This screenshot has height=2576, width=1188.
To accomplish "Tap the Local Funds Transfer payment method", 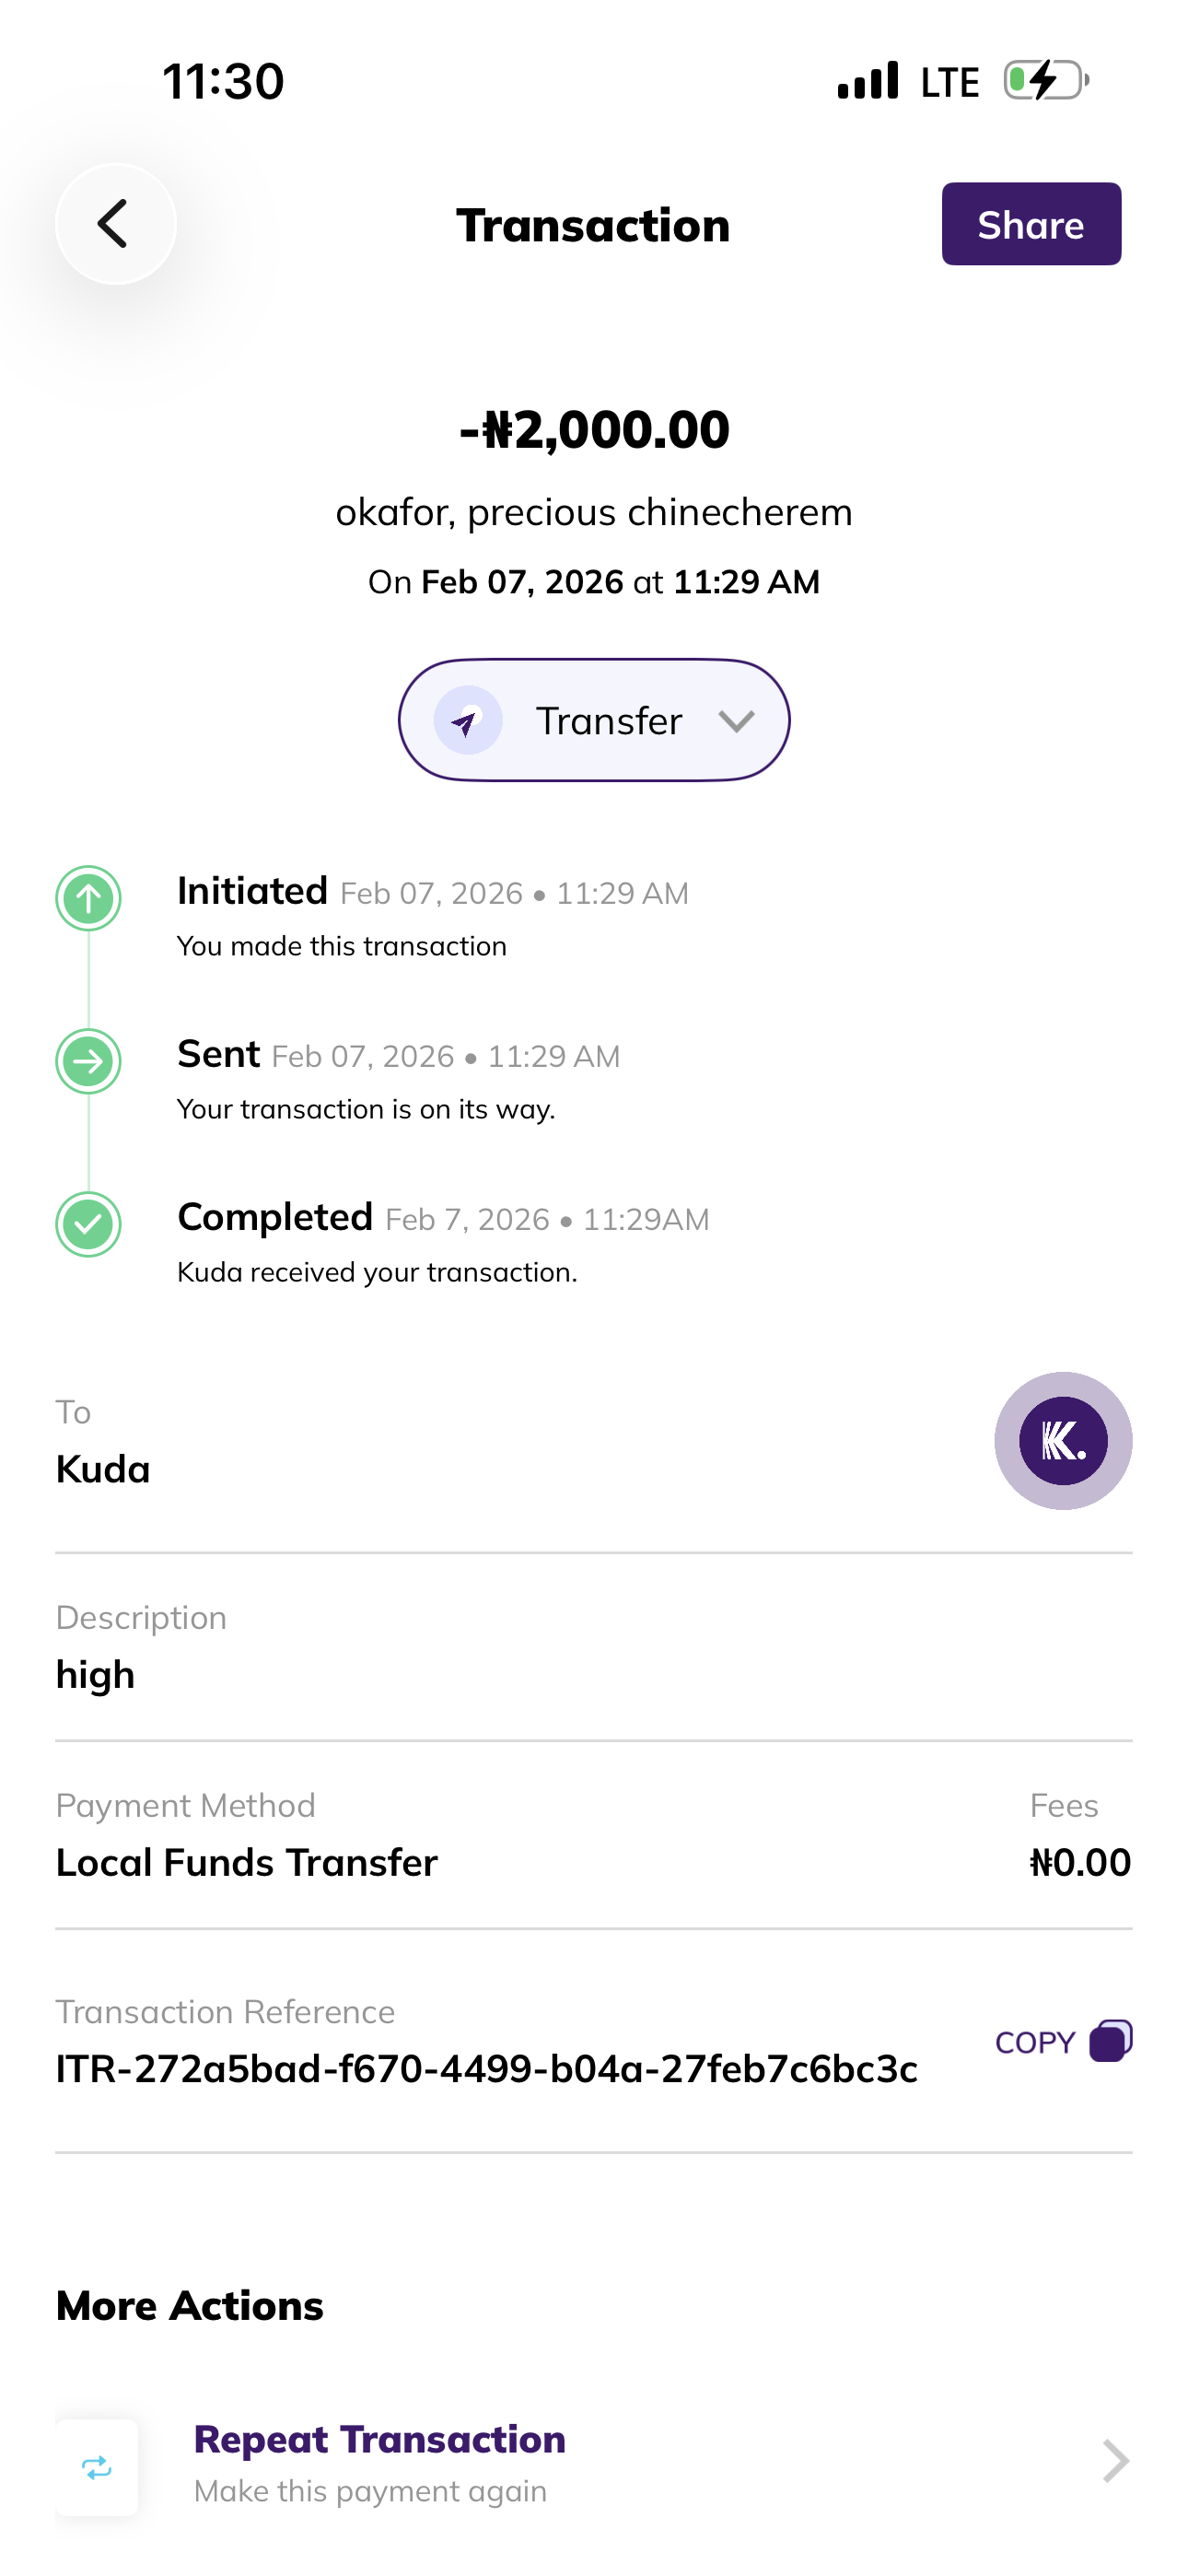I will coord(247,1862).
